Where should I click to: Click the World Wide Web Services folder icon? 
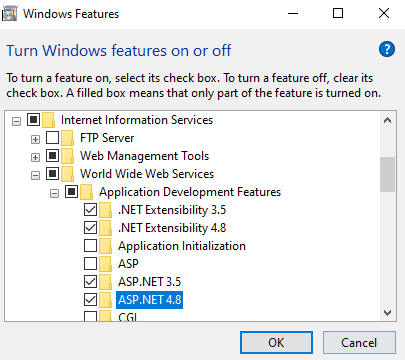tap(68, 174)
